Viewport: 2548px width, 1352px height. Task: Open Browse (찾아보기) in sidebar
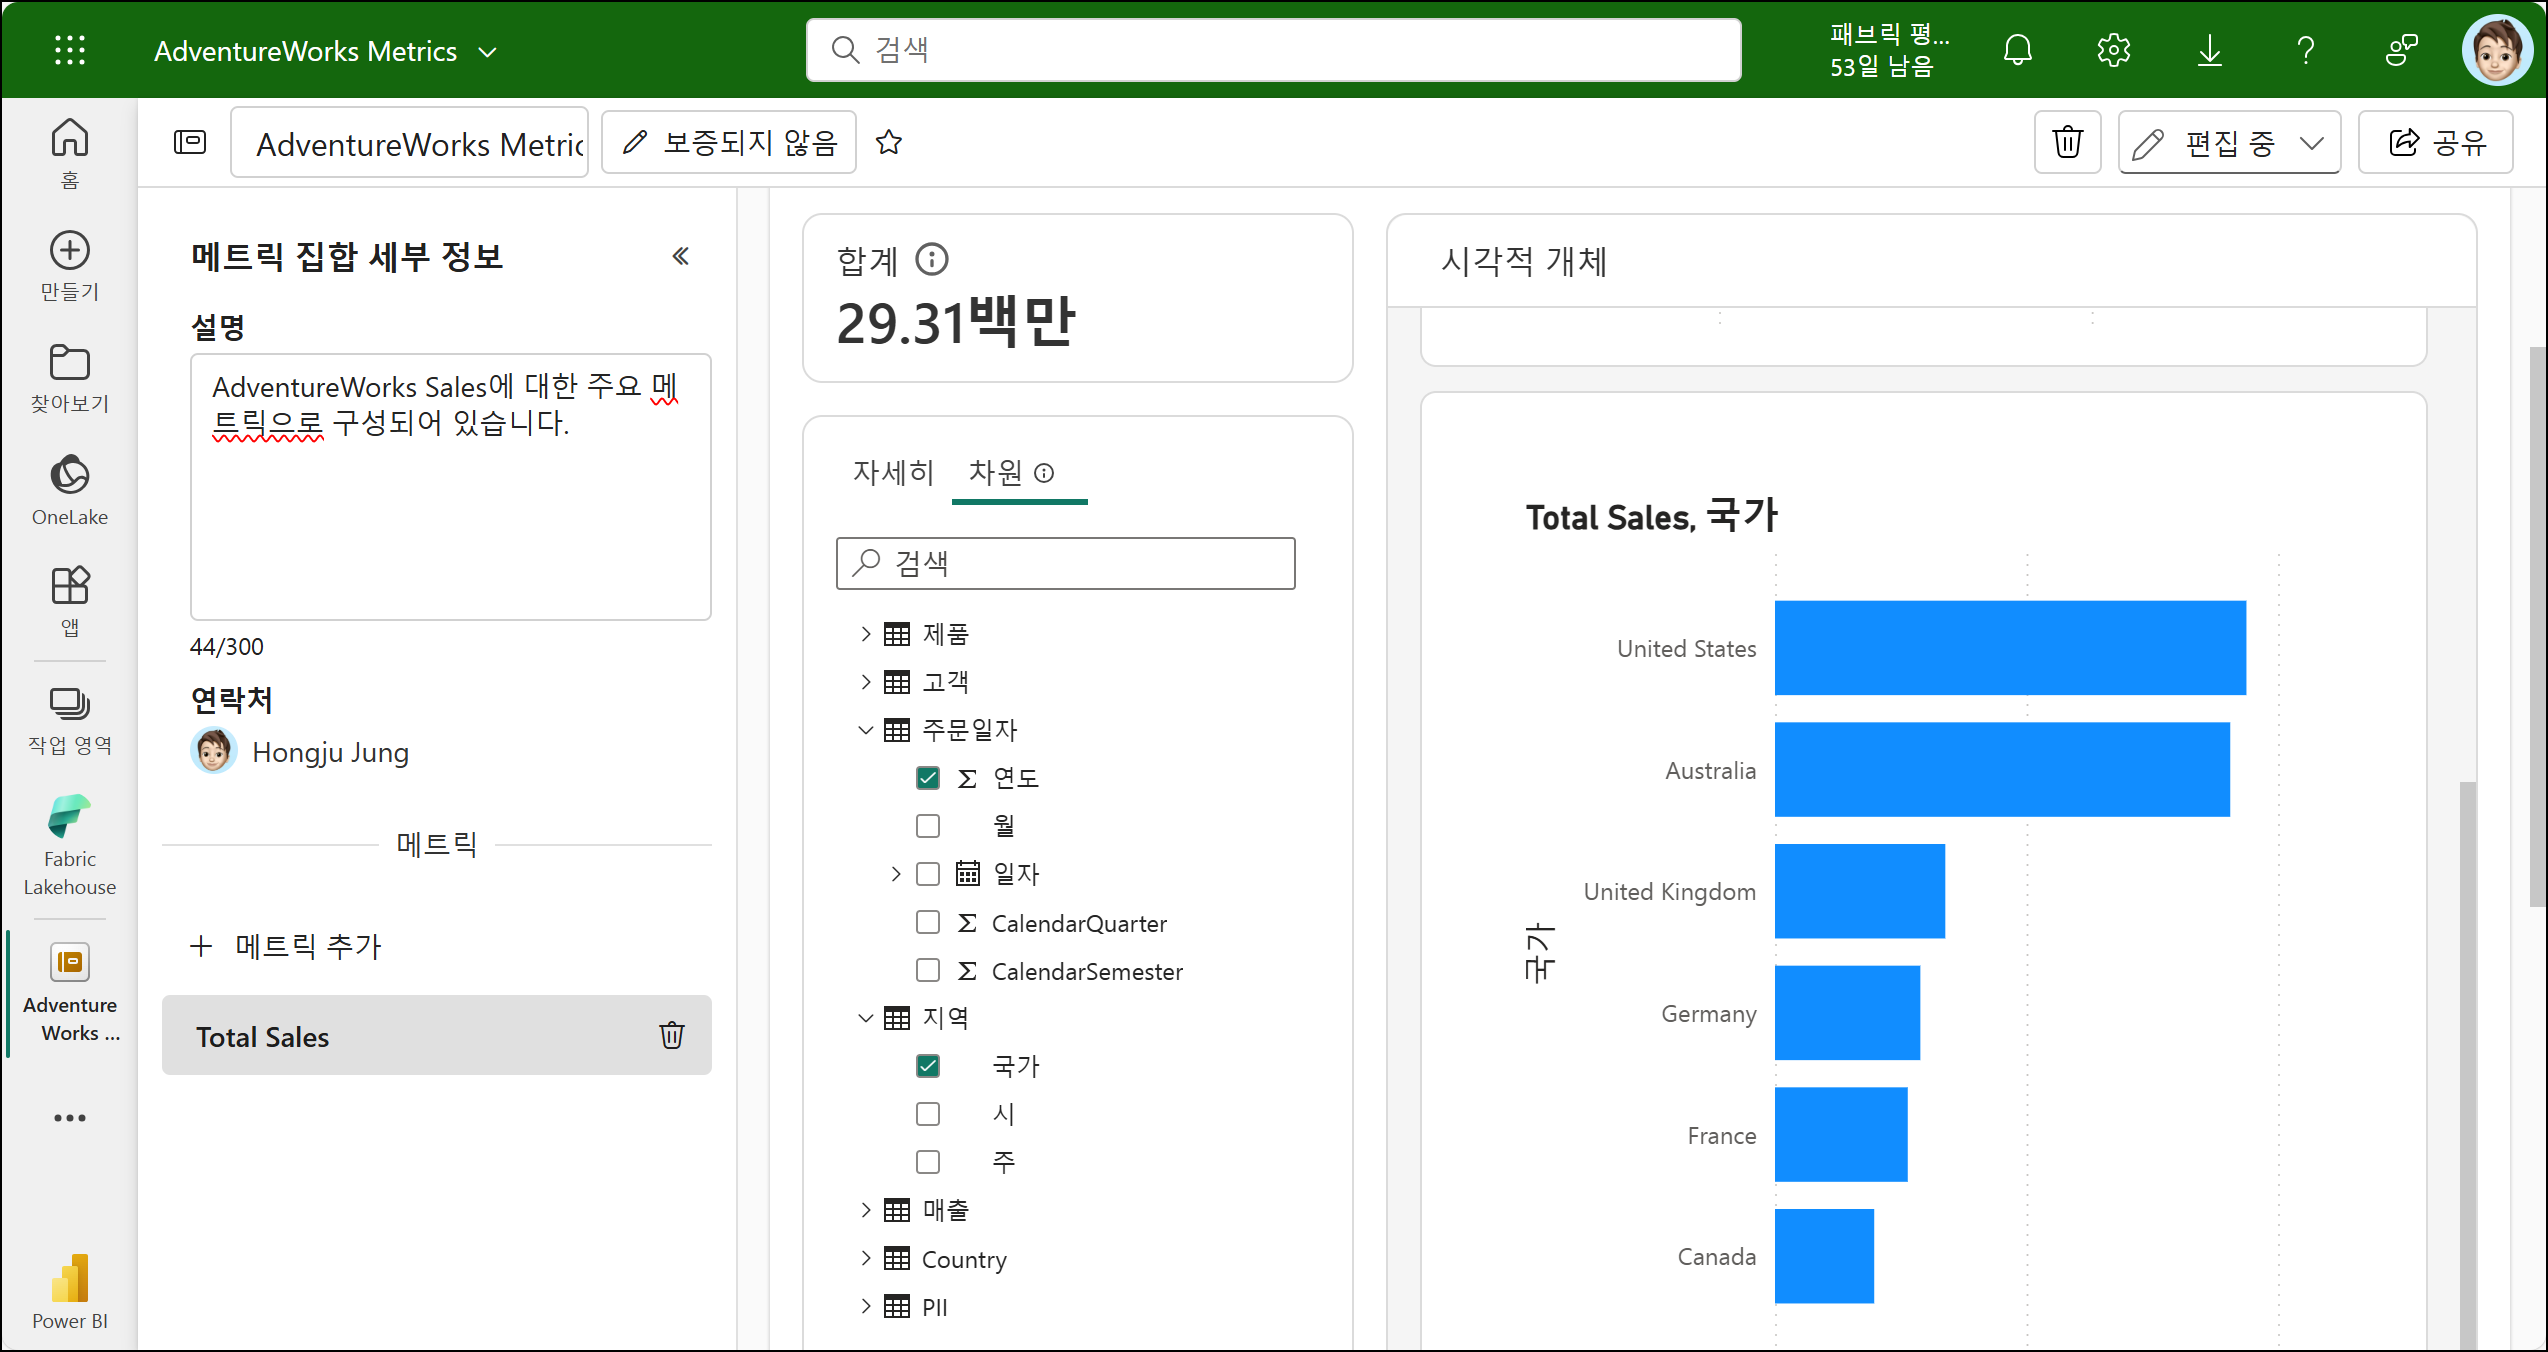coord(70,378)
